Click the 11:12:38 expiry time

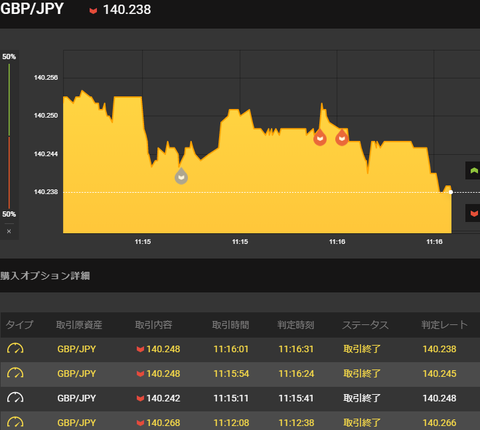pos(296,423)
